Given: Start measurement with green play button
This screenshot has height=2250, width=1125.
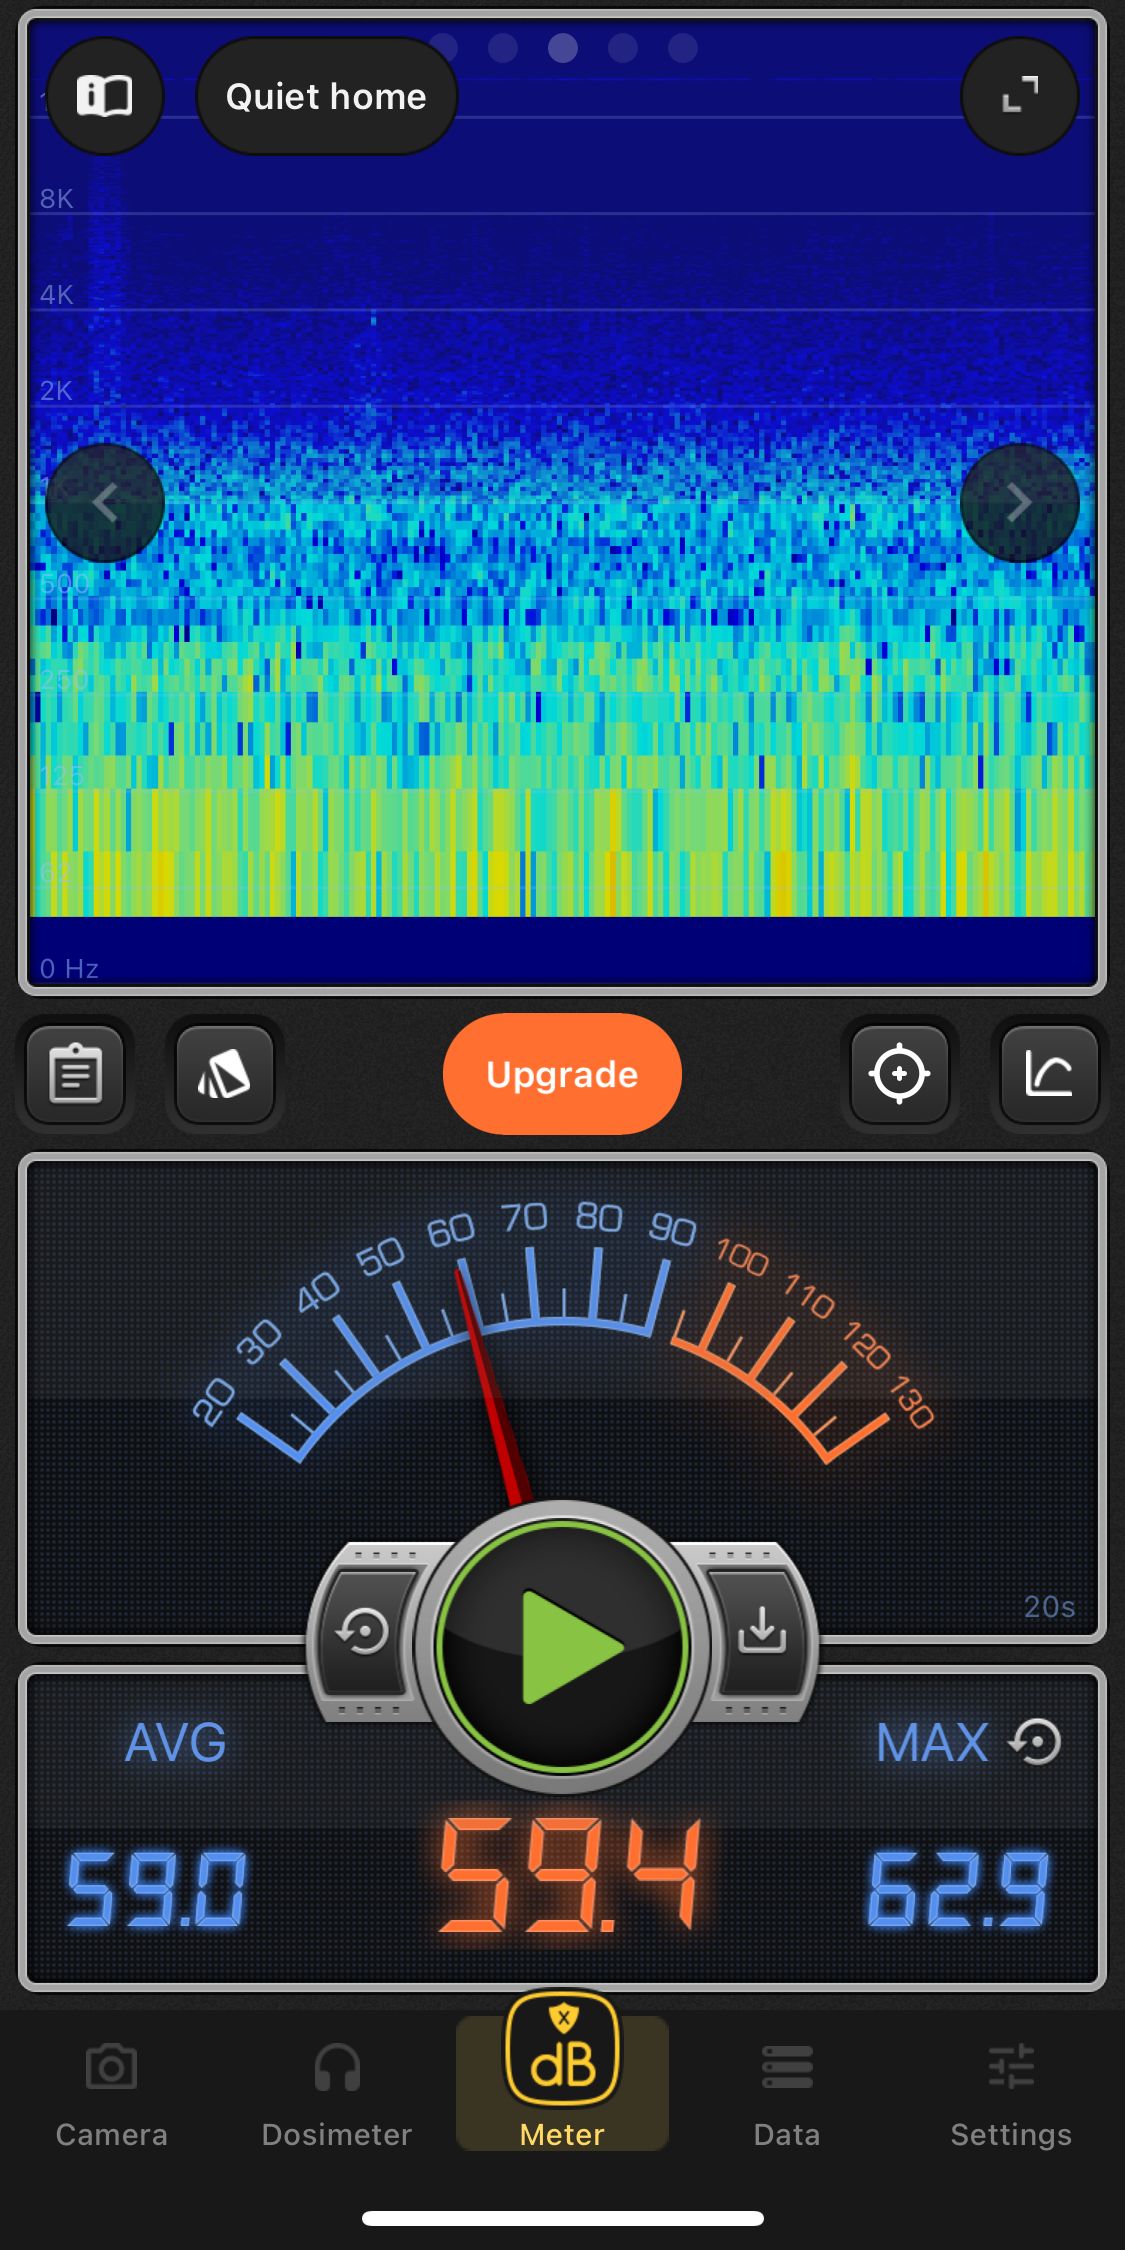Looking at the screenshot, I should (563, 1646).
